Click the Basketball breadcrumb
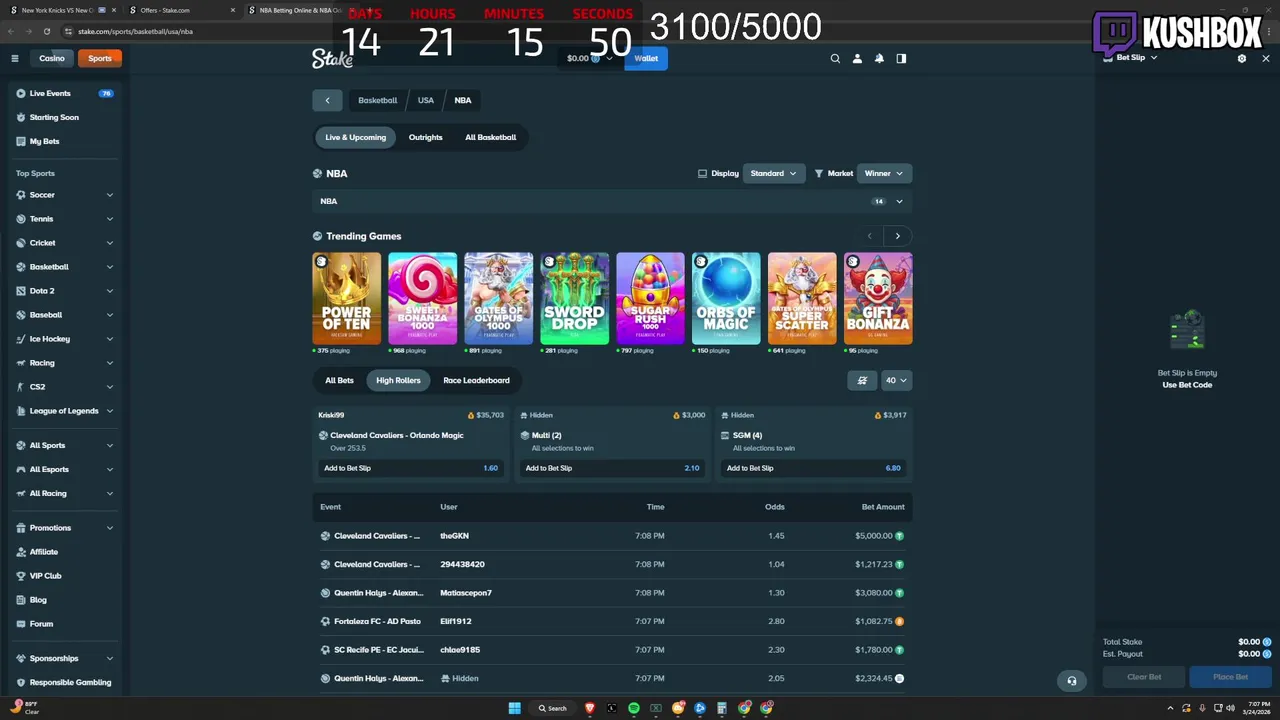Viewport: 1280px width, 720px height. pyautogui.click(x=378, y=100)
